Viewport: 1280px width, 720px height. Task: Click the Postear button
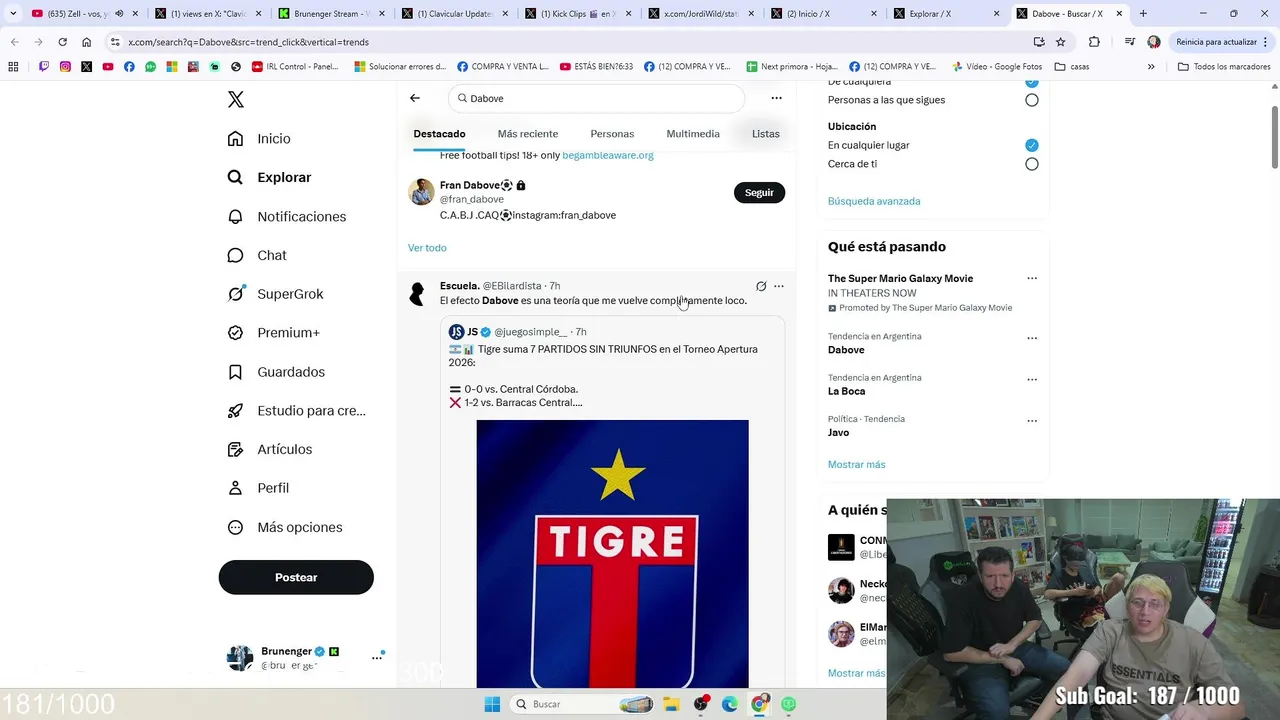coord(296,577)
